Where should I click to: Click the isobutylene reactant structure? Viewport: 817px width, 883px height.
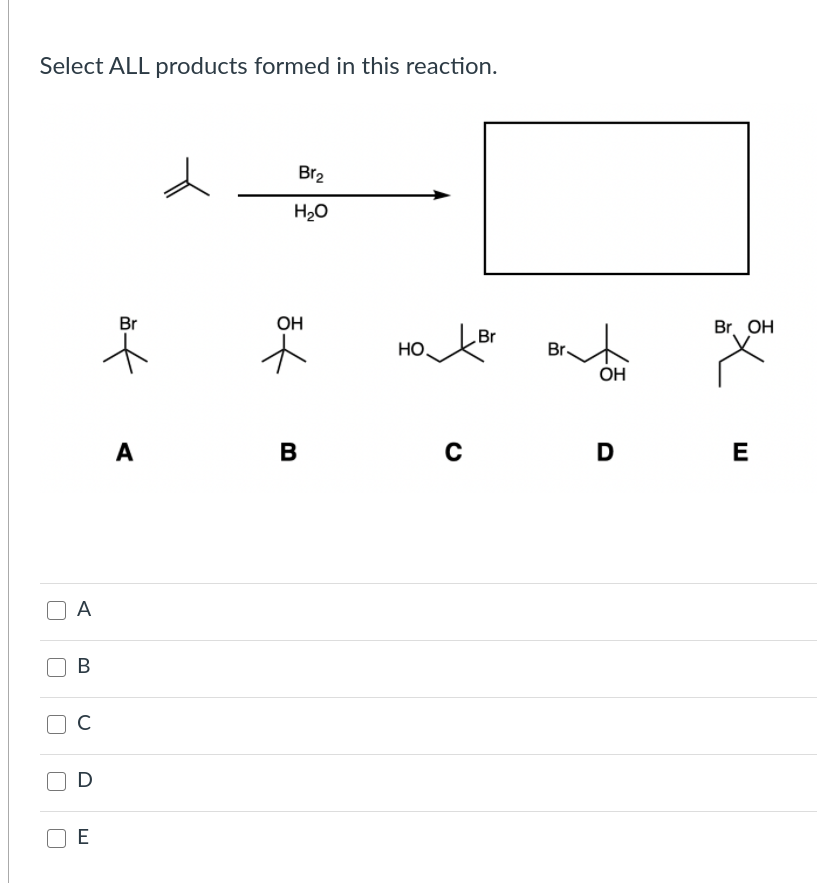tap(186, 178)
